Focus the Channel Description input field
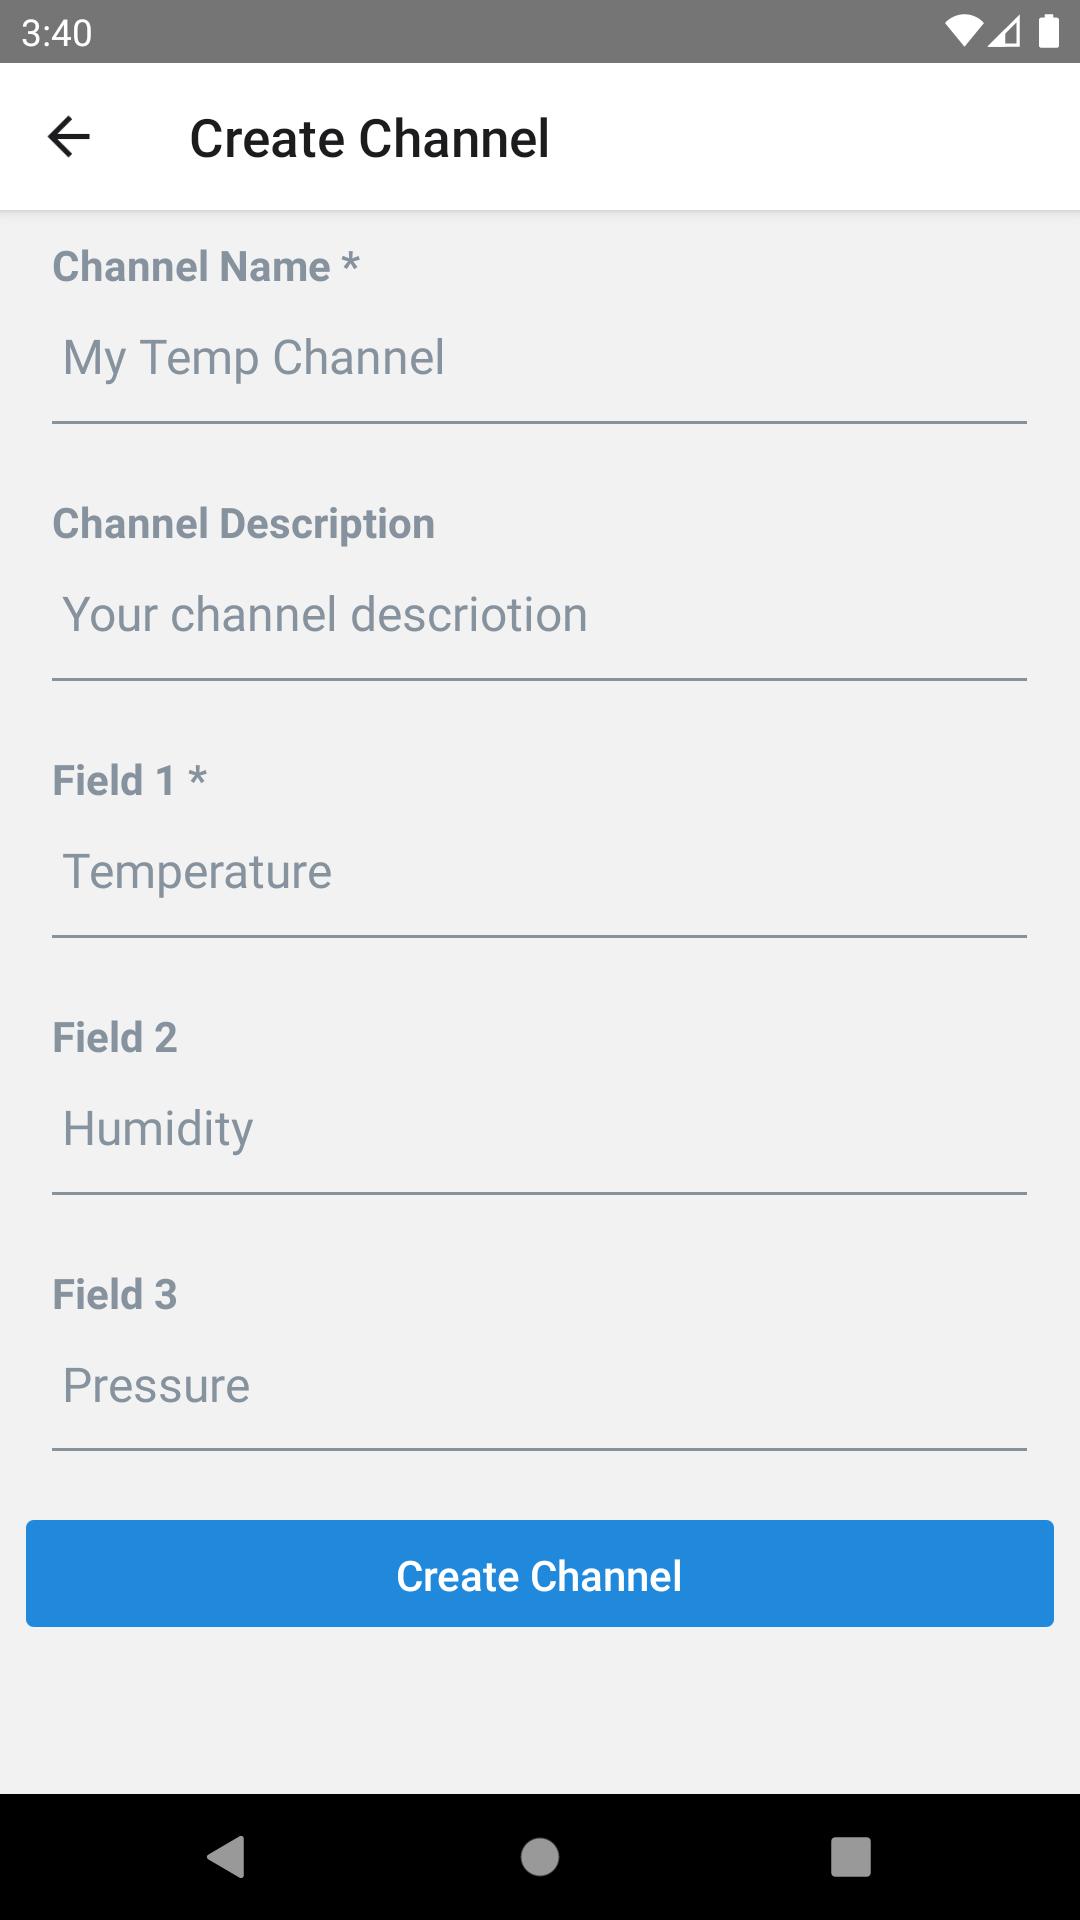The height and width of the screenshot is (1920, 1080). pyautogui.click(x=540, y=616)
